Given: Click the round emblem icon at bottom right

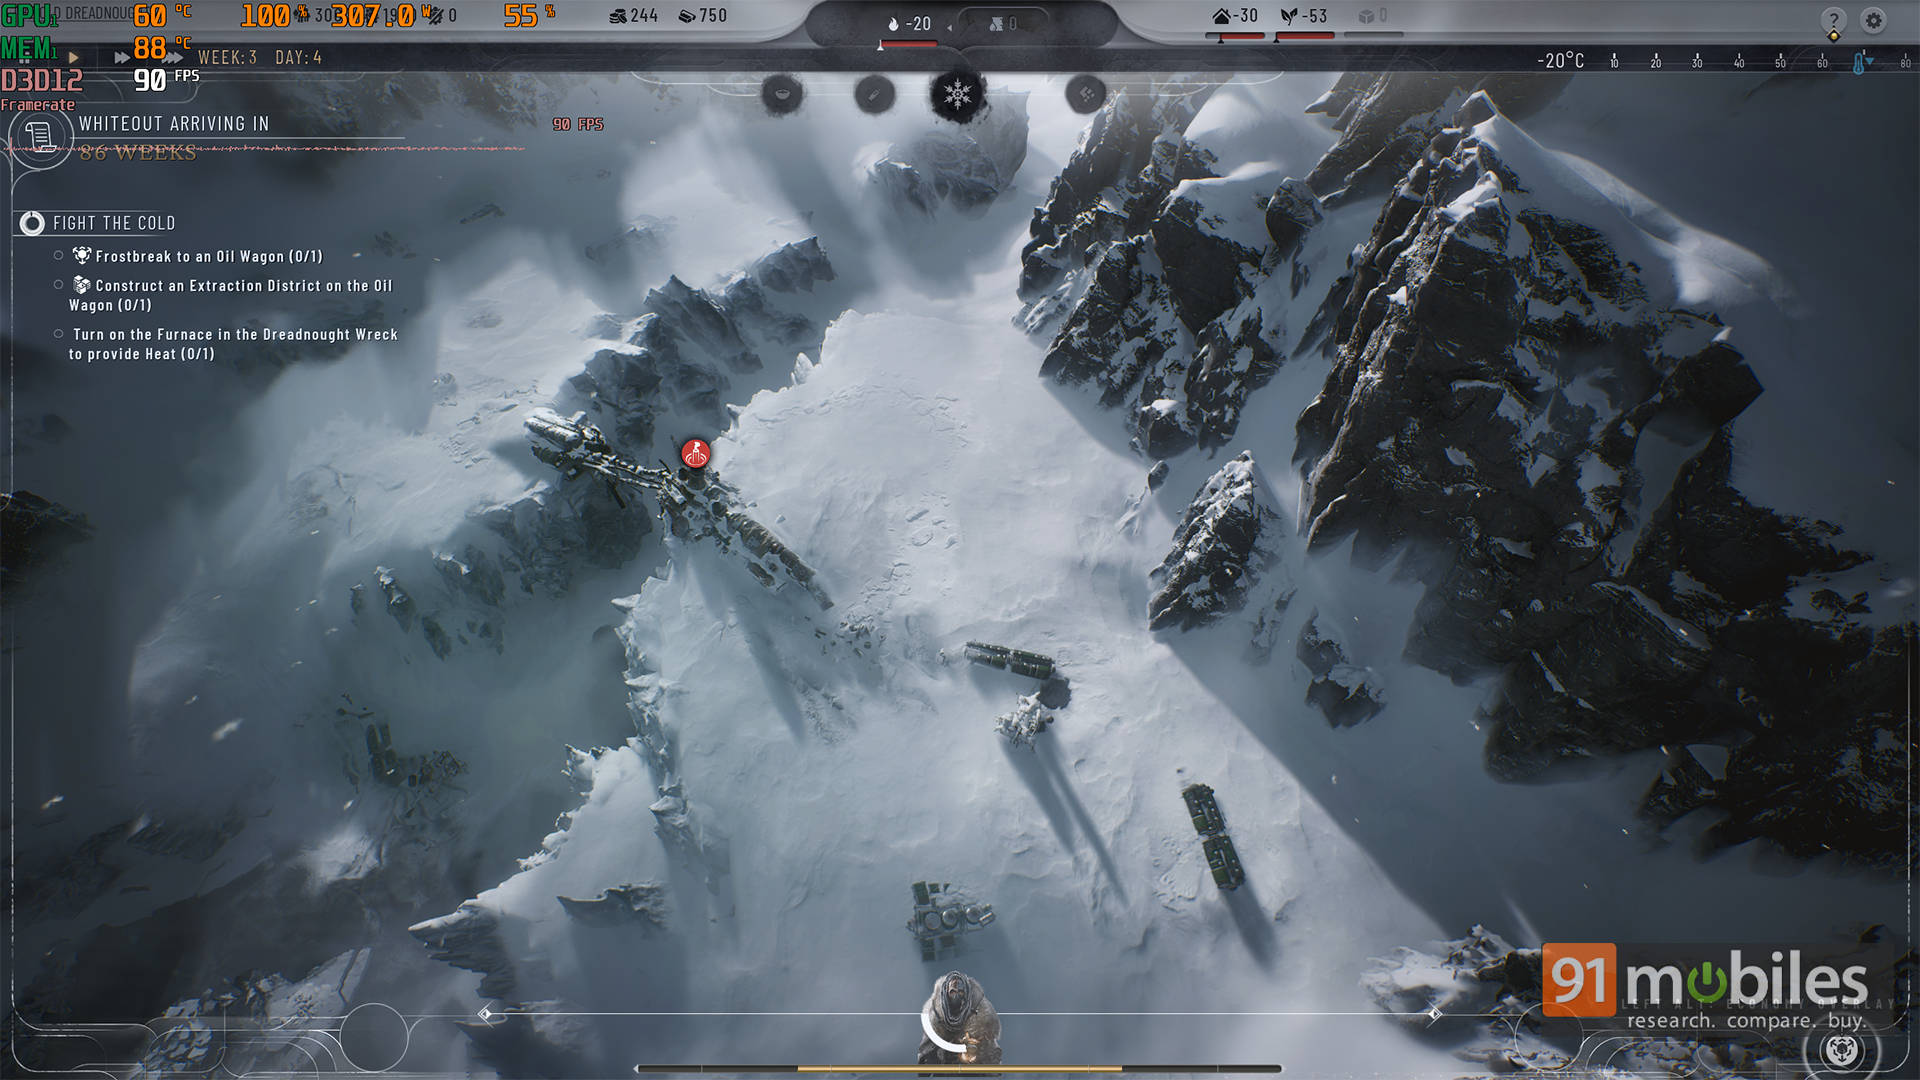Looking at the screenshot, I should [1842, 1049].
